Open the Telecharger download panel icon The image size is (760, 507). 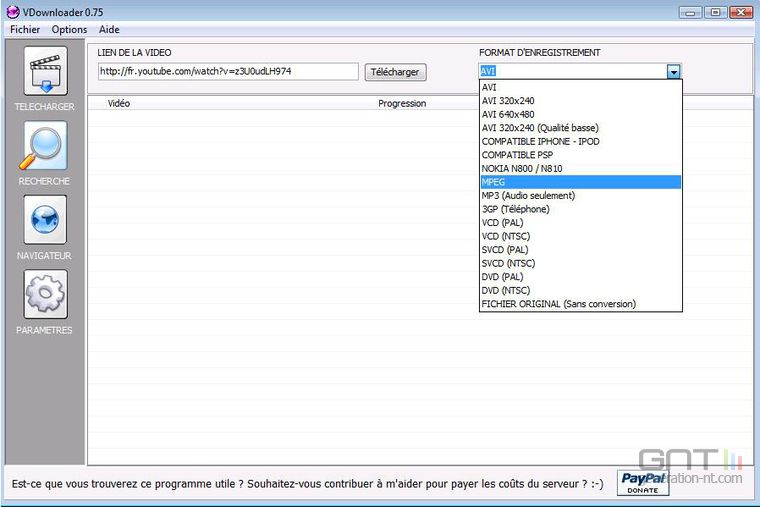coord(46,71)
